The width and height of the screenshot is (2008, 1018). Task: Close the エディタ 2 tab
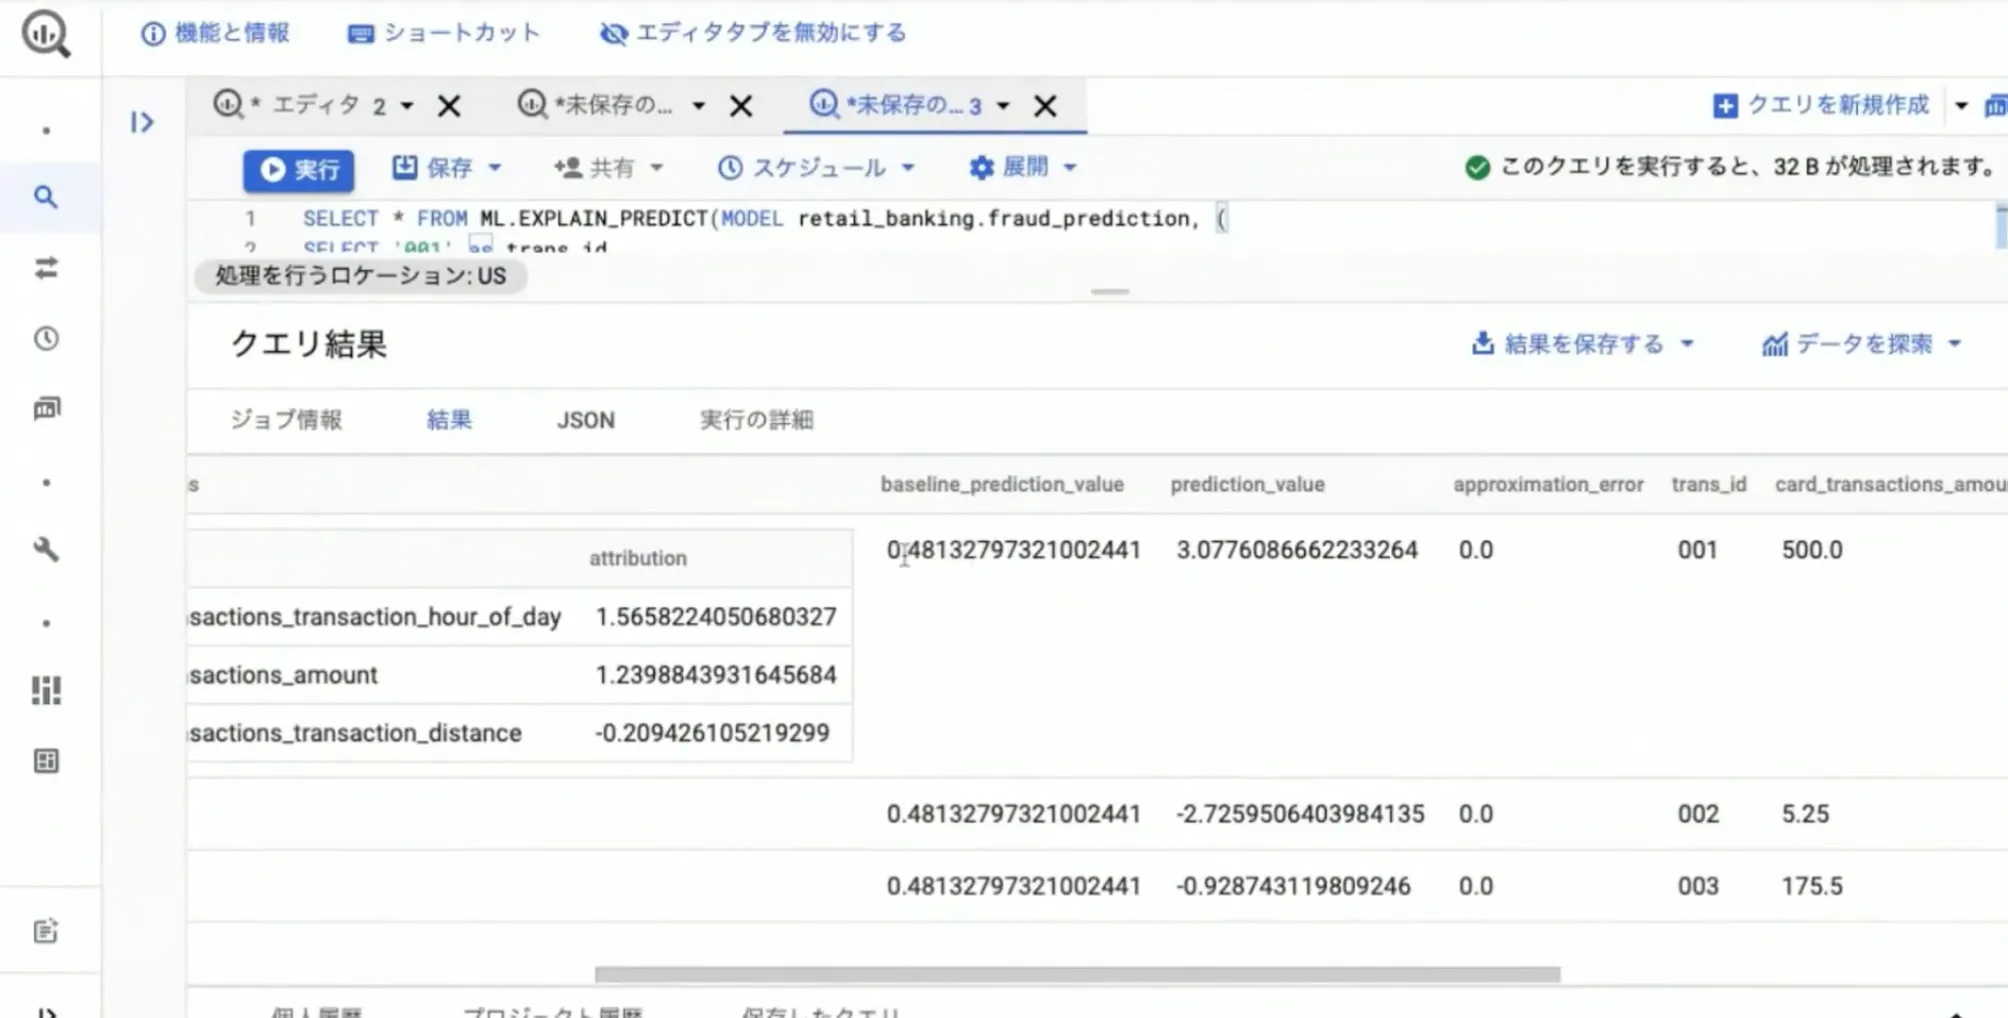click(449, 106)
